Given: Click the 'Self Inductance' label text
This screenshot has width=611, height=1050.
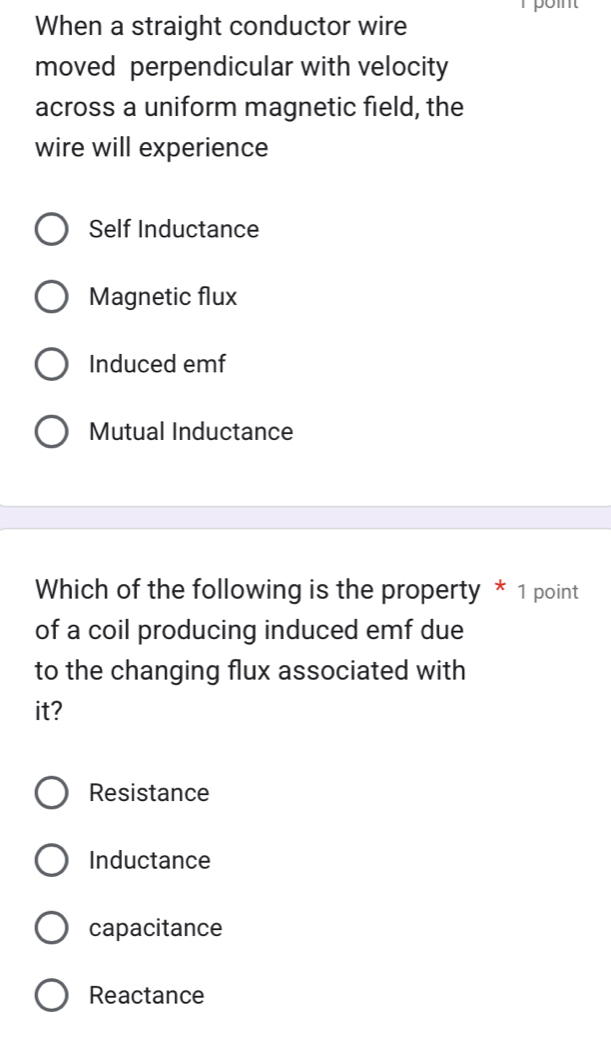Looking at the screenshot, I should (174, 229).
